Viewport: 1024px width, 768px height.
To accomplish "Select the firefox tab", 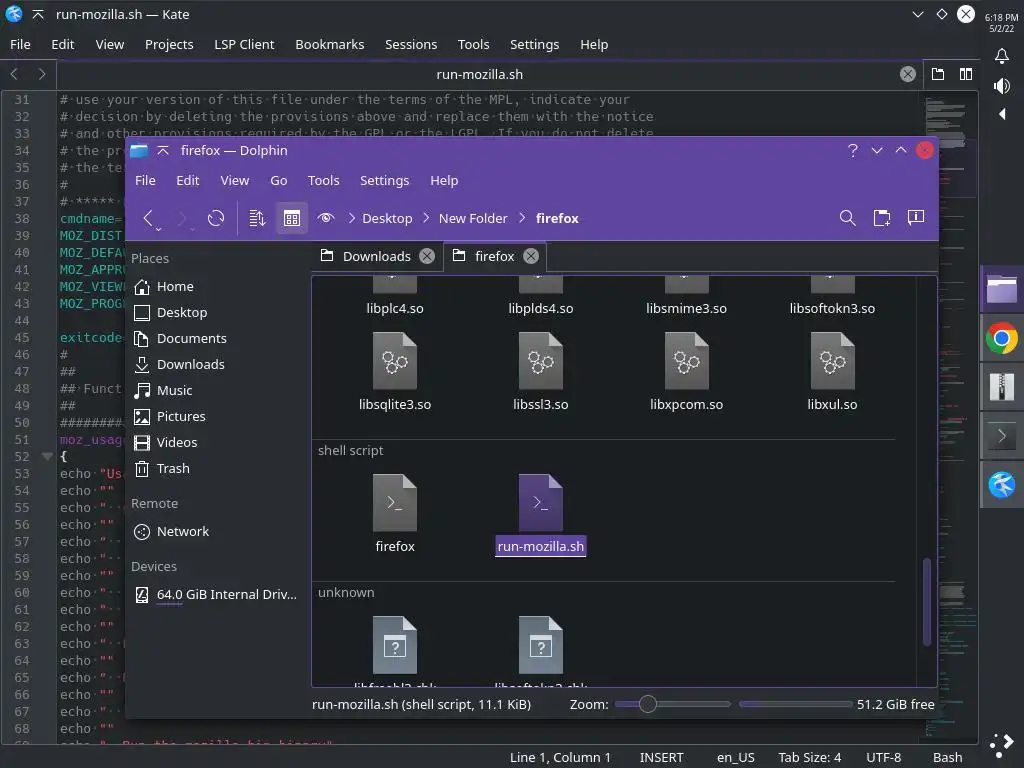I will [x=494, y=256].
